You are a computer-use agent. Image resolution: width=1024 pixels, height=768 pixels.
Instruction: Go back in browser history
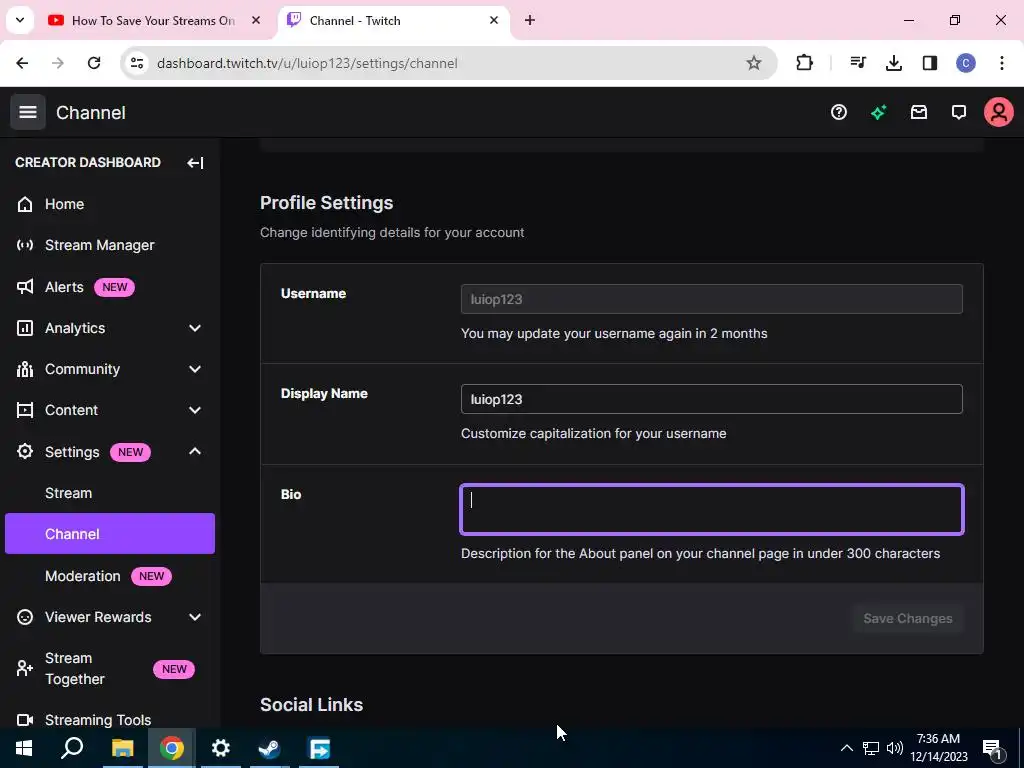(x=22, y=63)
